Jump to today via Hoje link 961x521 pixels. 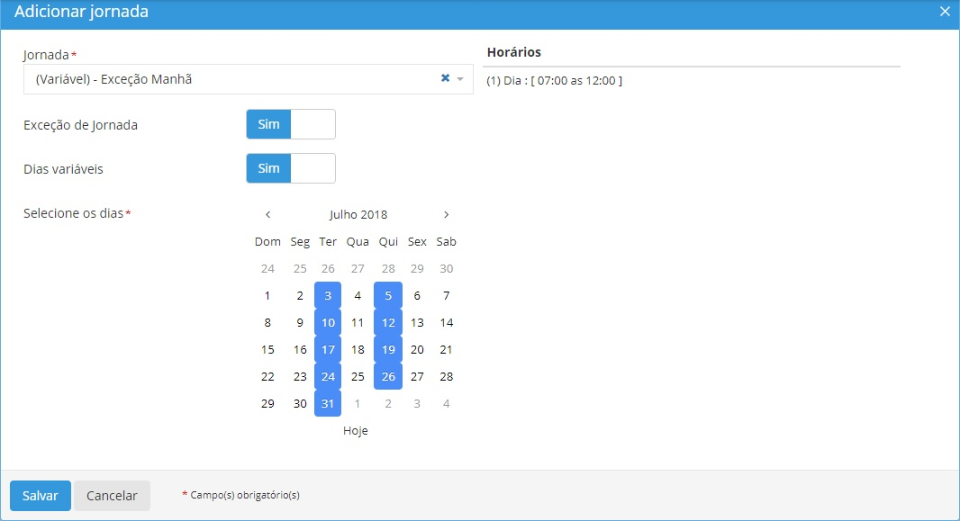[356, 431]
